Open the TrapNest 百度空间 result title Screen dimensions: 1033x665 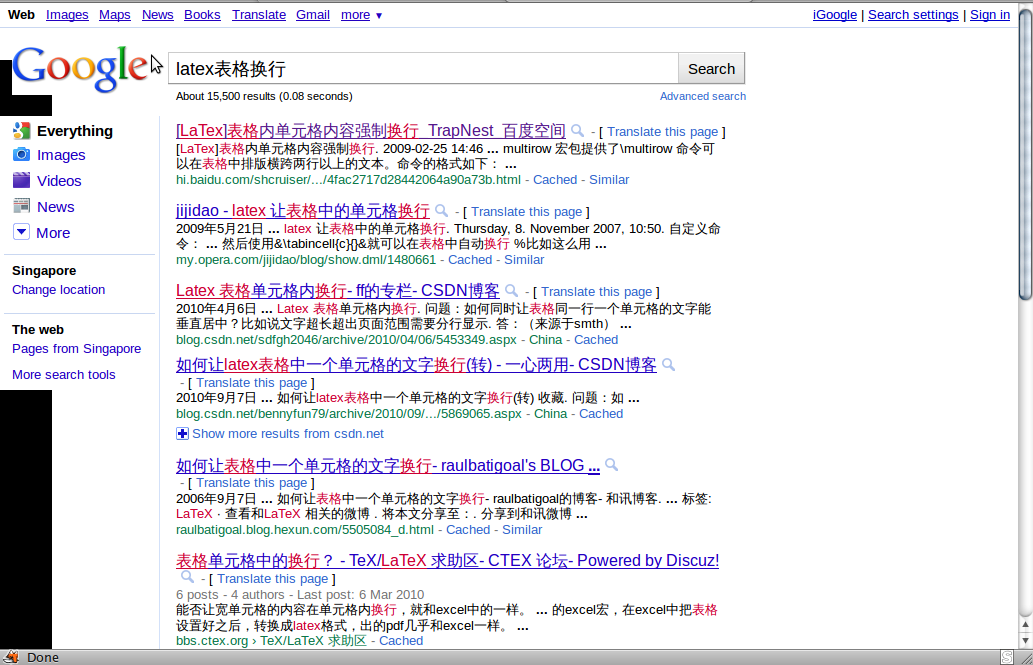(x=371, y=130)
